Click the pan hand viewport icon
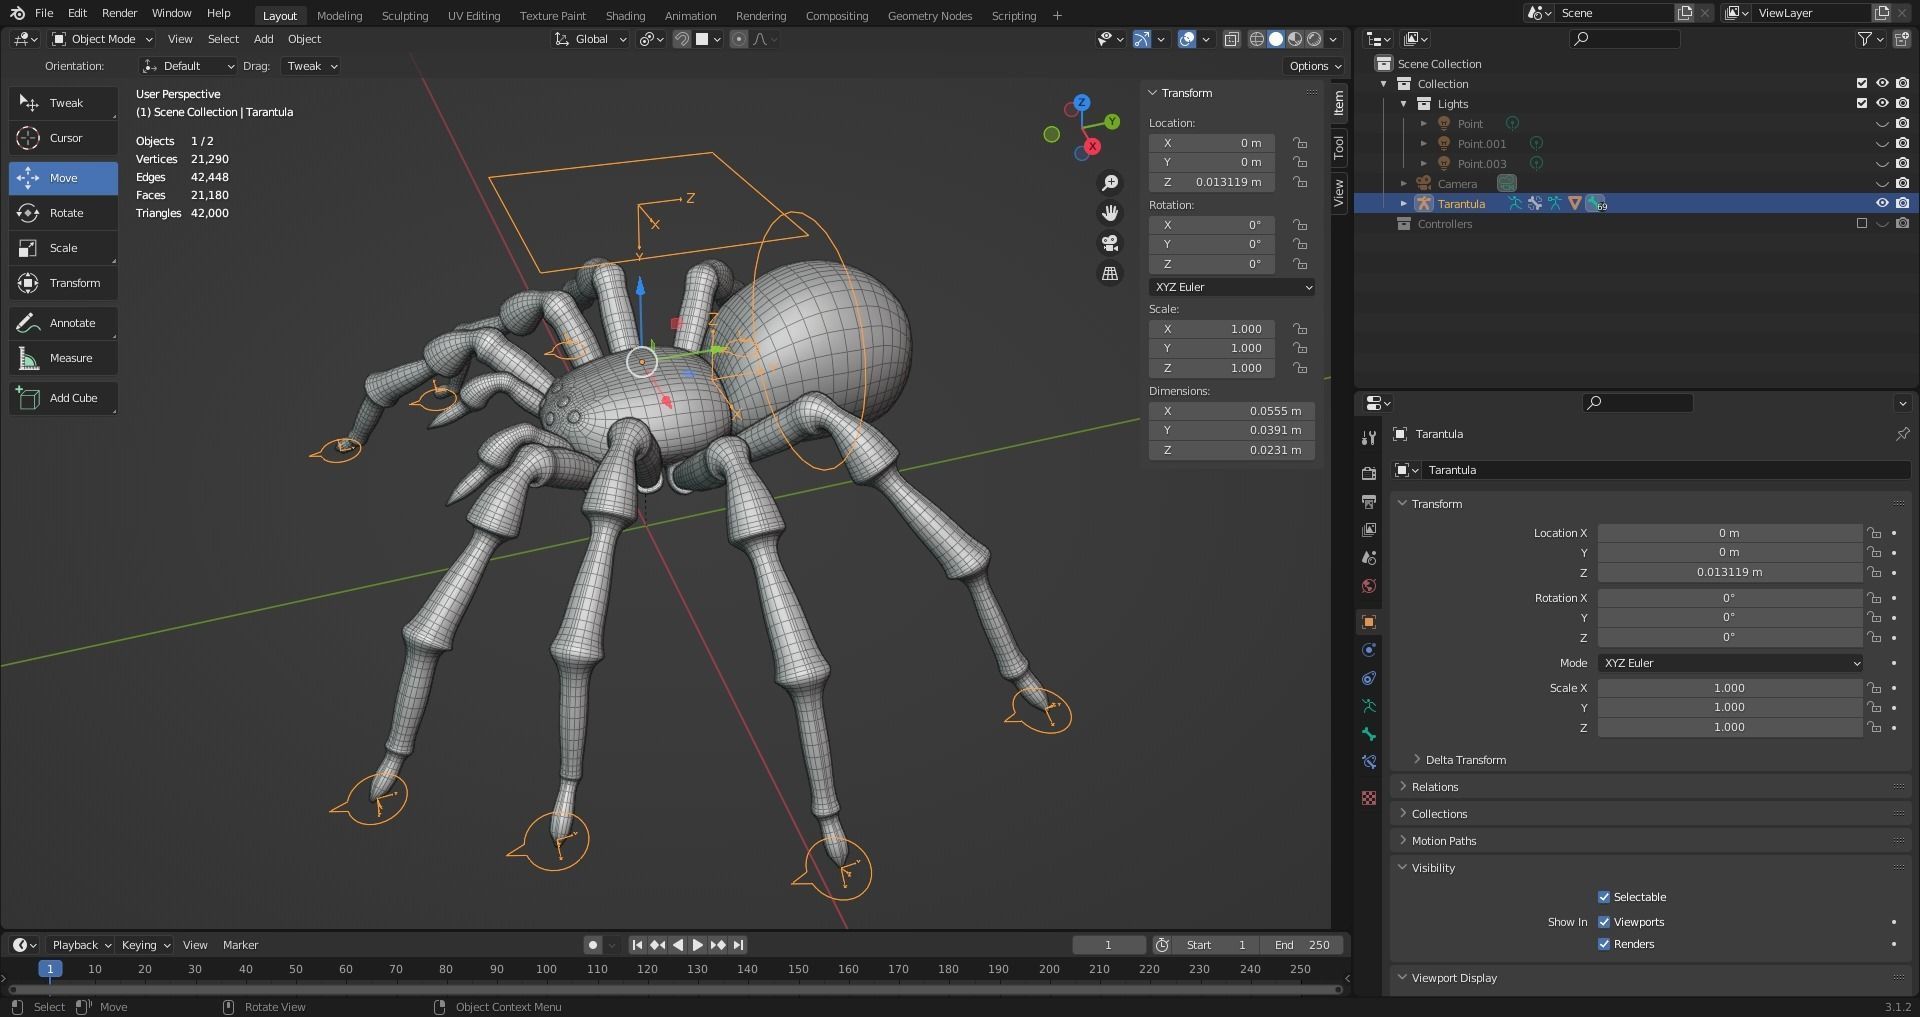 [1110, 213]
